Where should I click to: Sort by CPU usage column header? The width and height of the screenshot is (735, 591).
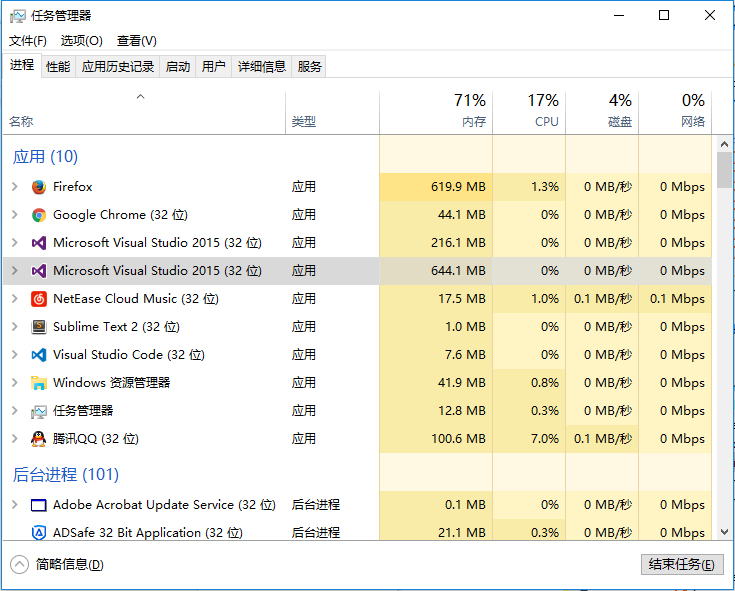coord(529,112)
